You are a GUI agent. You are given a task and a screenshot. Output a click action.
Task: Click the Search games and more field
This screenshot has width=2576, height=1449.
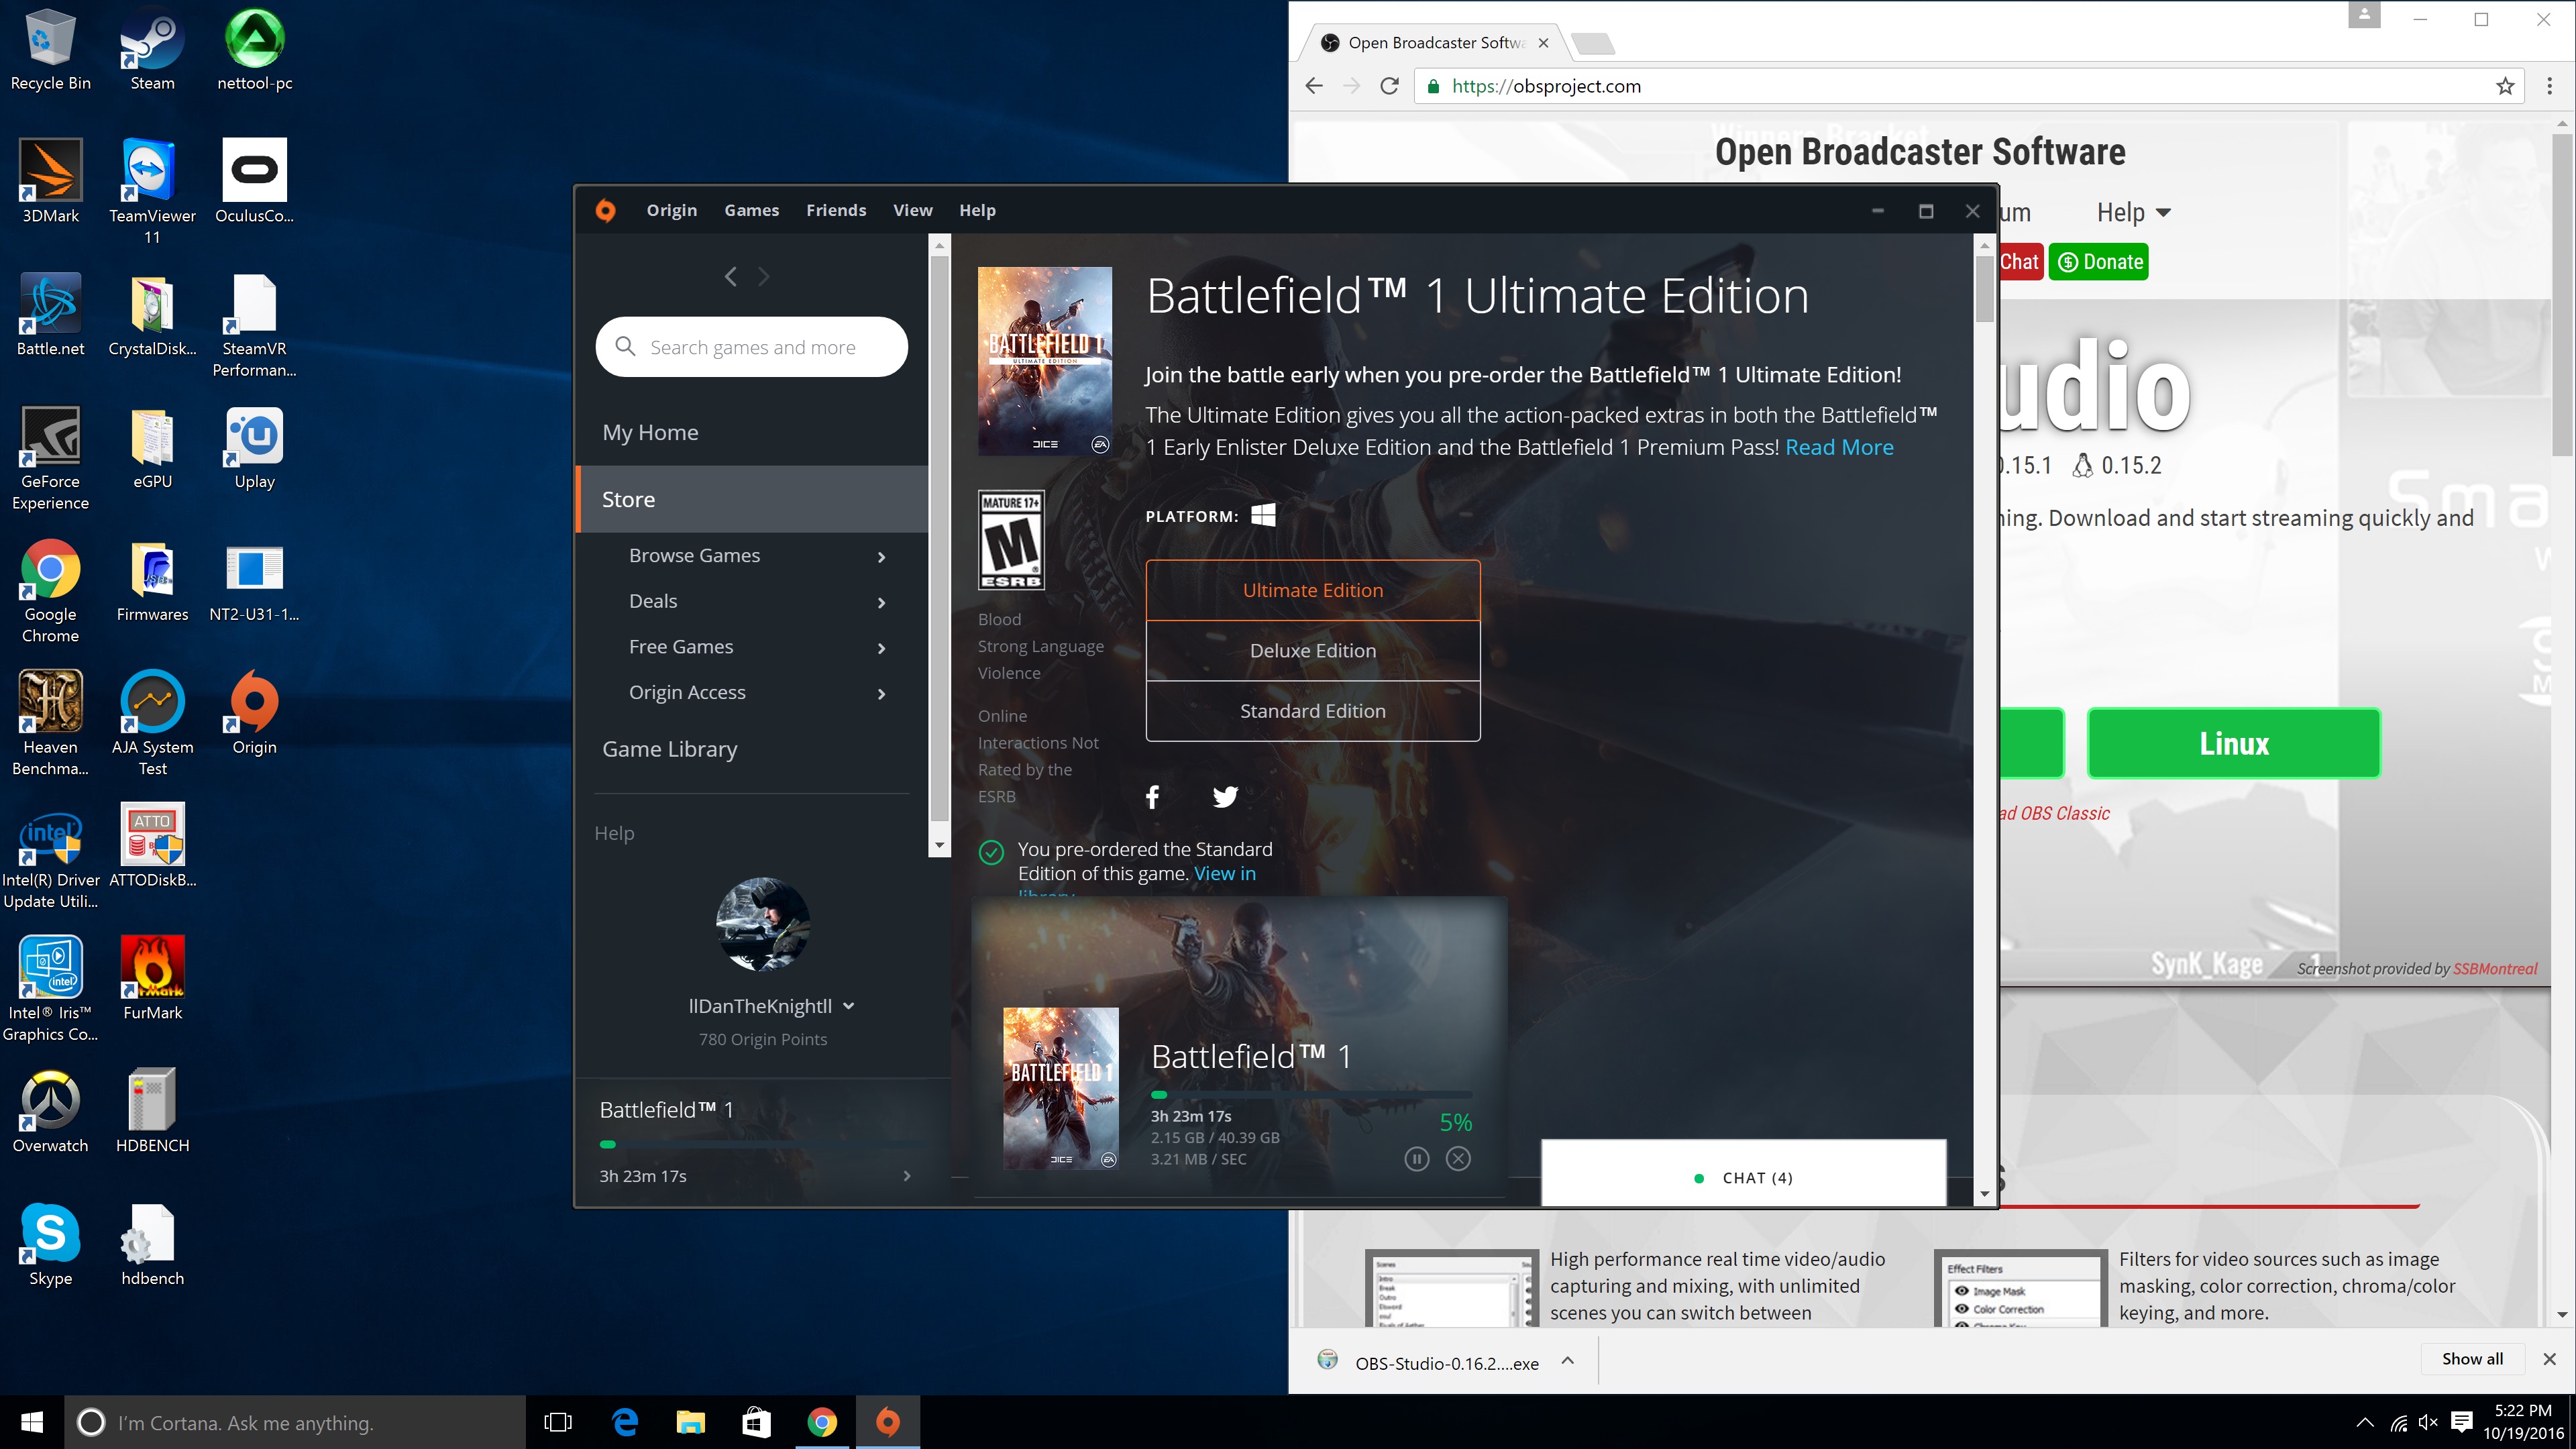coord(752,347)
